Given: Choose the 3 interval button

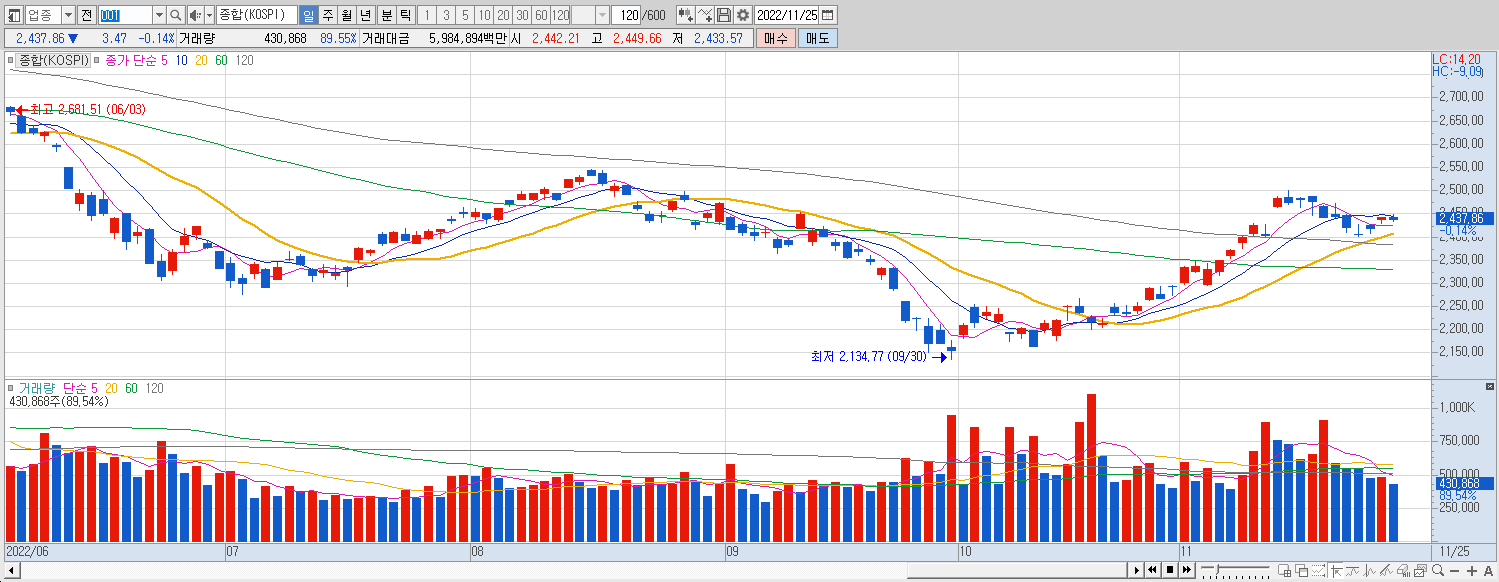Looking at the screenshot, I should pyautogui.click(x=446, y=15).
